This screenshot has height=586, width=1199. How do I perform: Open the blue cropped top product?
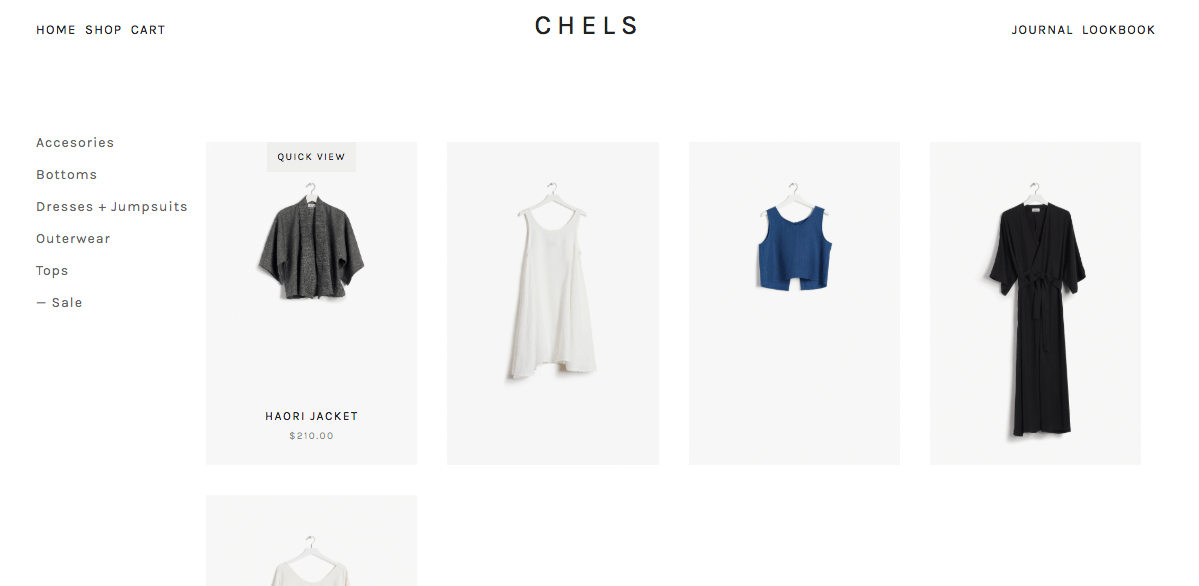[794, 303]
